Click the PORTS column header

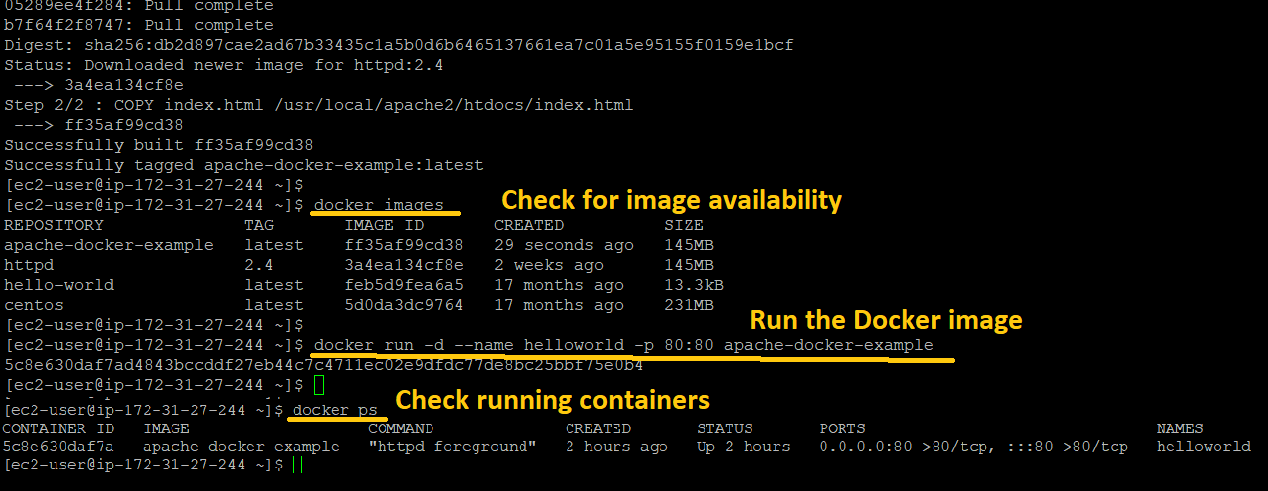point(844,428)
